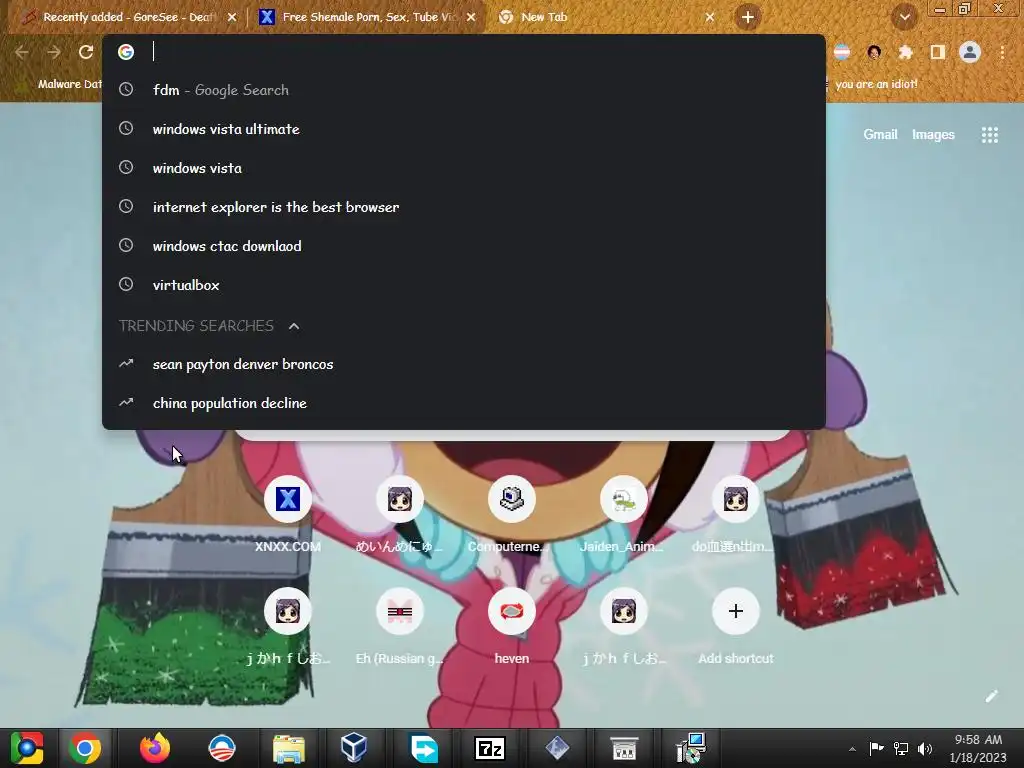1024x768 pixels.
Task: Switch to the Recently added GoreSee tab
Action: [x=128, y=17]
